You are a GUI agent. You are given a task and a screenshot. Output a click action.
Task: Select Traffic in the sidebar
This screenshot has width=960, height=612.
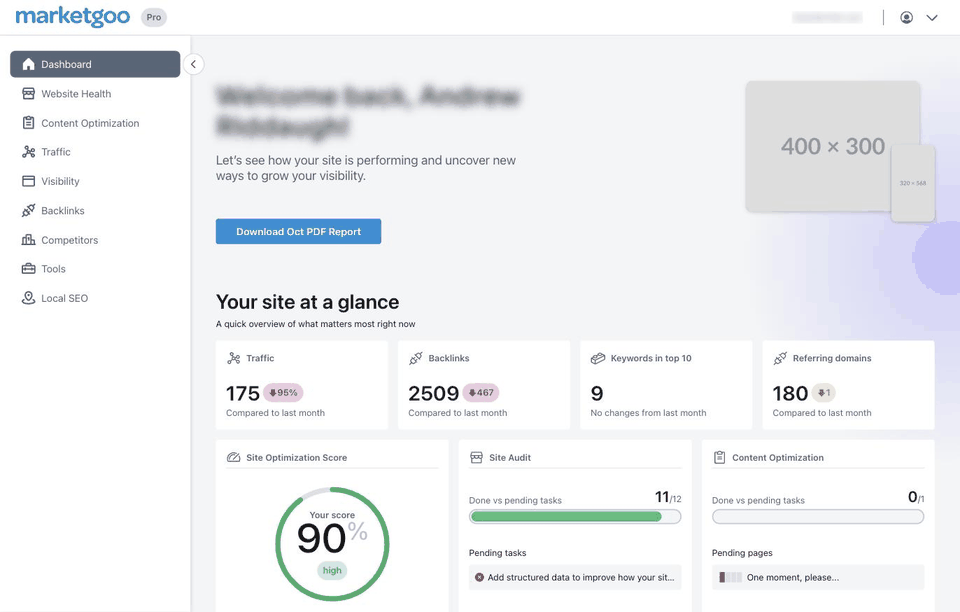95,152
